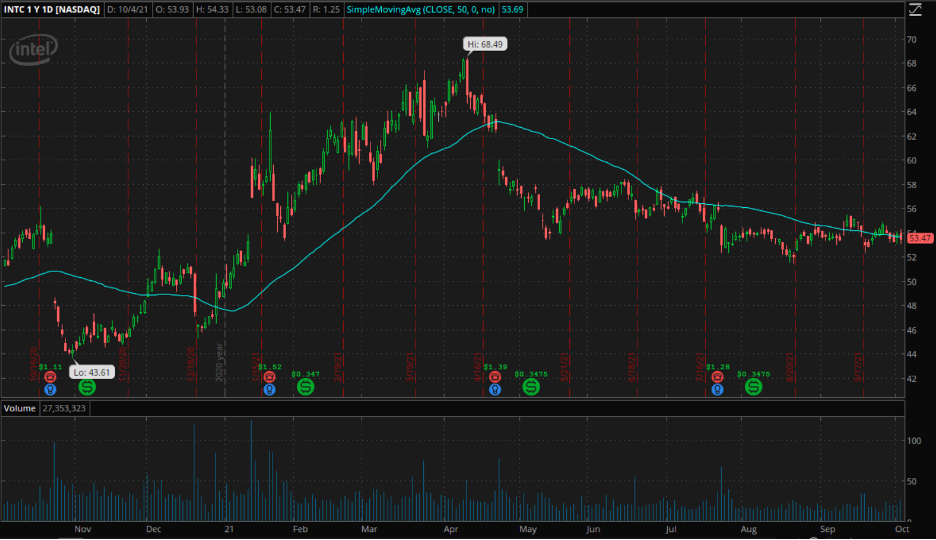Click the Oct label on time axis

(x=902, y=529)
